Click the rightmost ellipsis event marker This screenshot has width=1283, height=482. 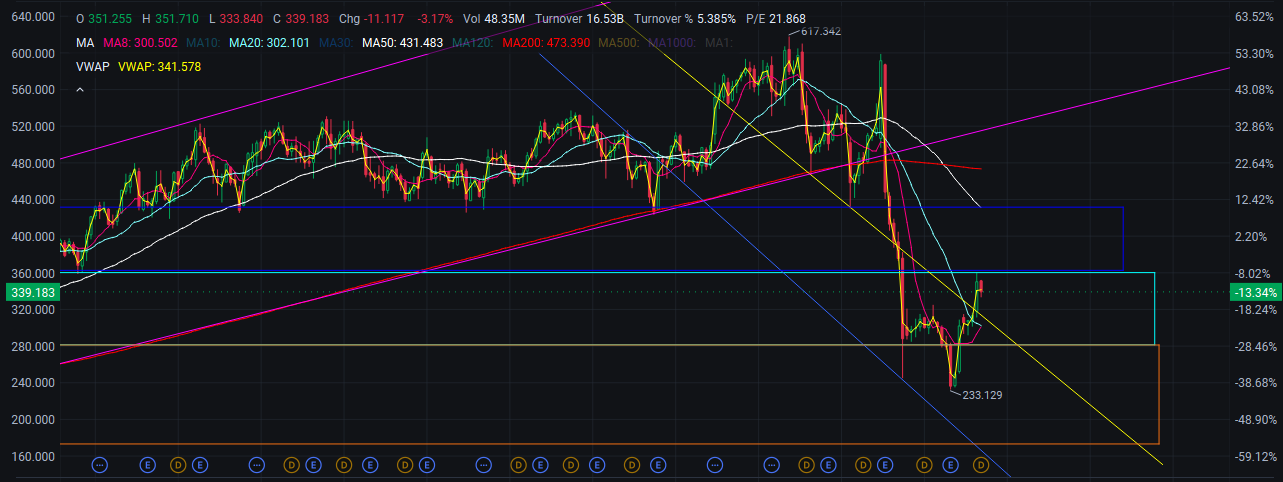(x=771, y=465)
